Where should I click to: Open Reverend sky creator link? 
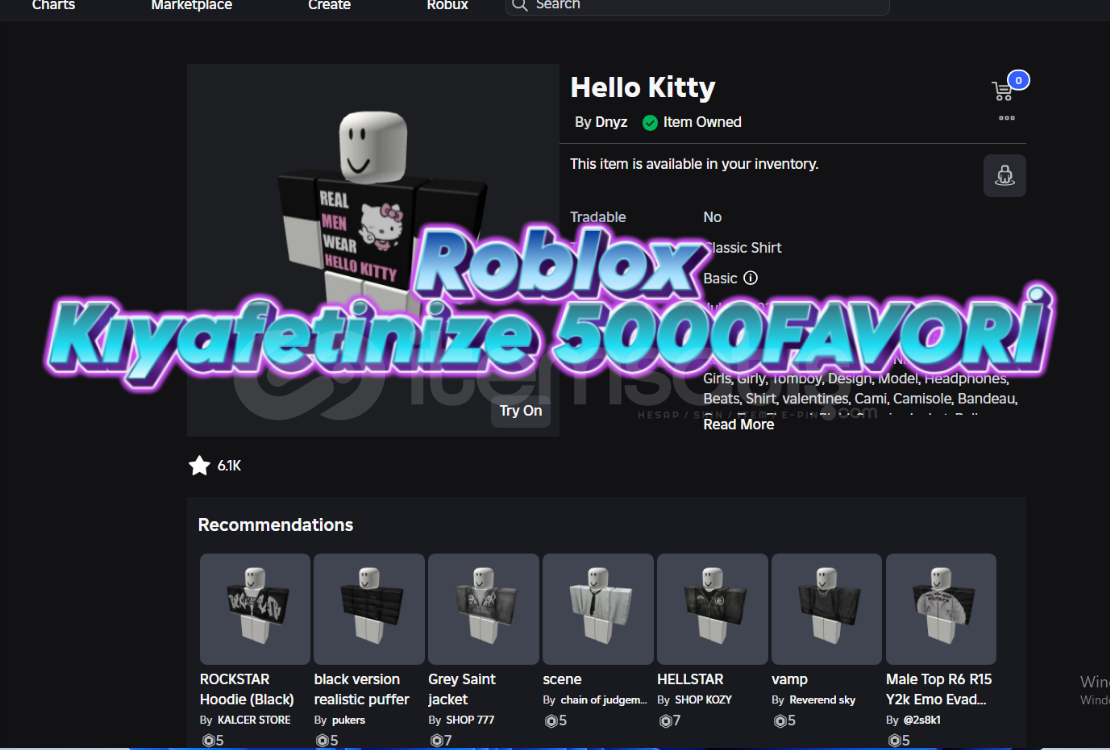point(823,700)
